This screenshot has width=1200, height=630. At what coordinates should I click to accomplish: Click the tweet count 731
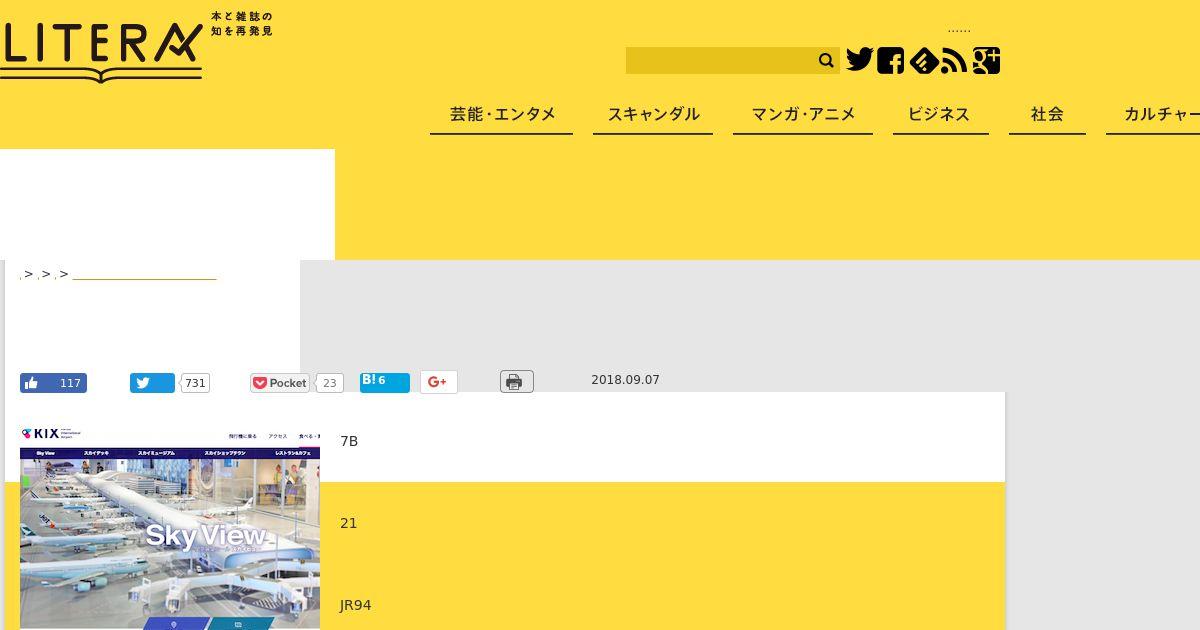pyautogui.click(x=195, y=383)
